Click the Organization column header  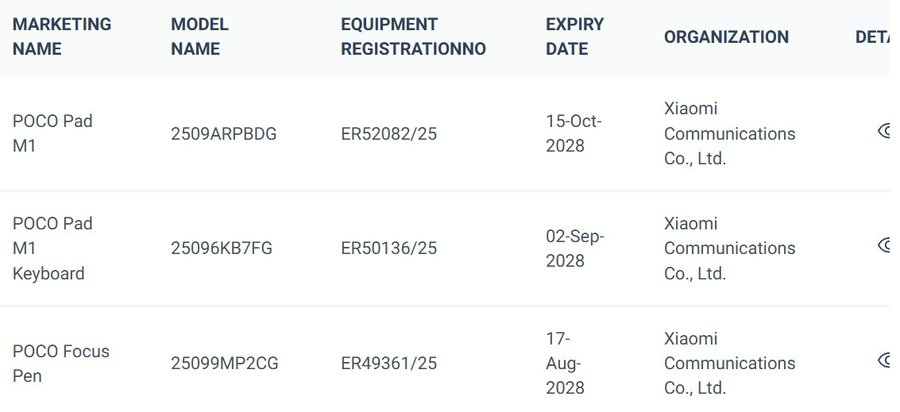726,37
